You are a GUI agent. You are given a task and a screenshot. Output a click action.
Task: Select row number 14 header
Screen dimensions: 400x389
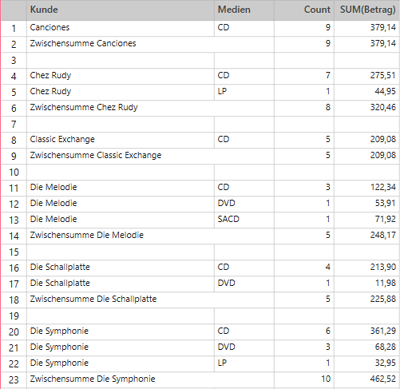tap(14, 236)
